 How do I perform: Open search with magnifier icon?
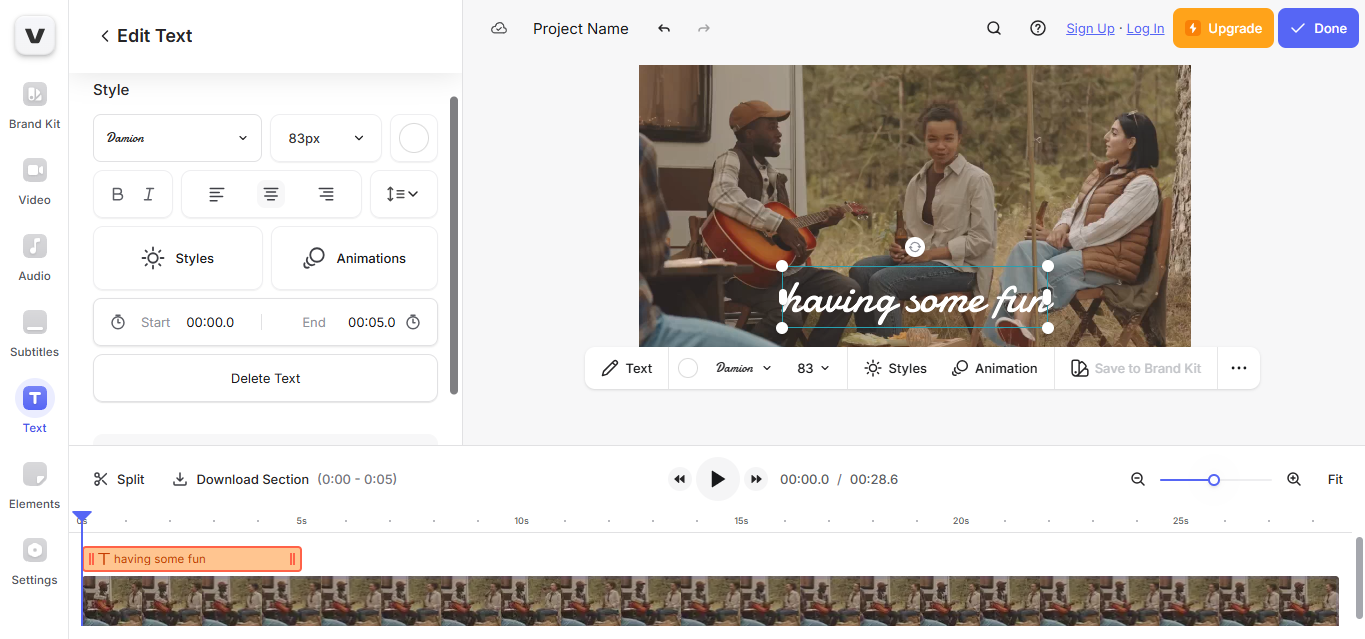[x=994, y=29]
